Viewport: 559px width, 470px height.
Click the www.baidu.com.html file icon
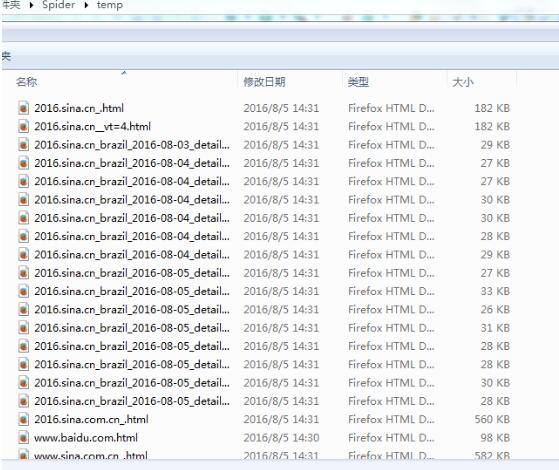24,437
